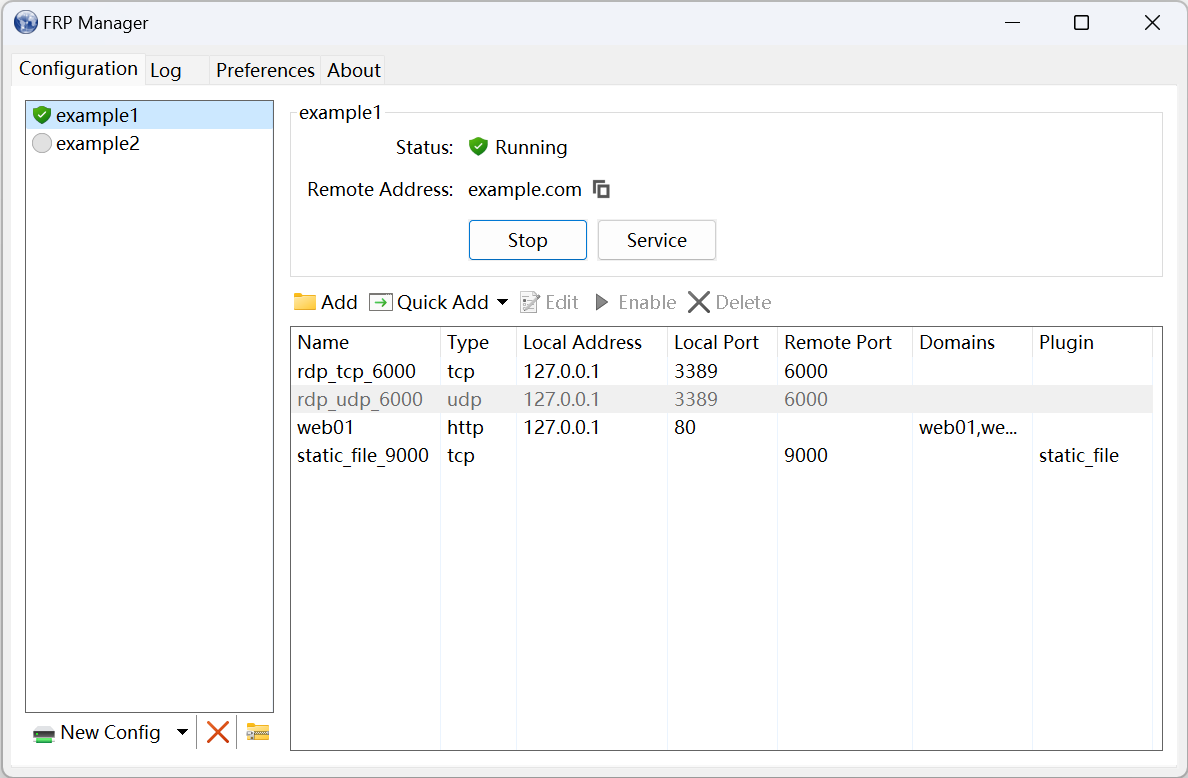Go to the About tab
The width and height of the screenshot is (1188, 778).
354,70
